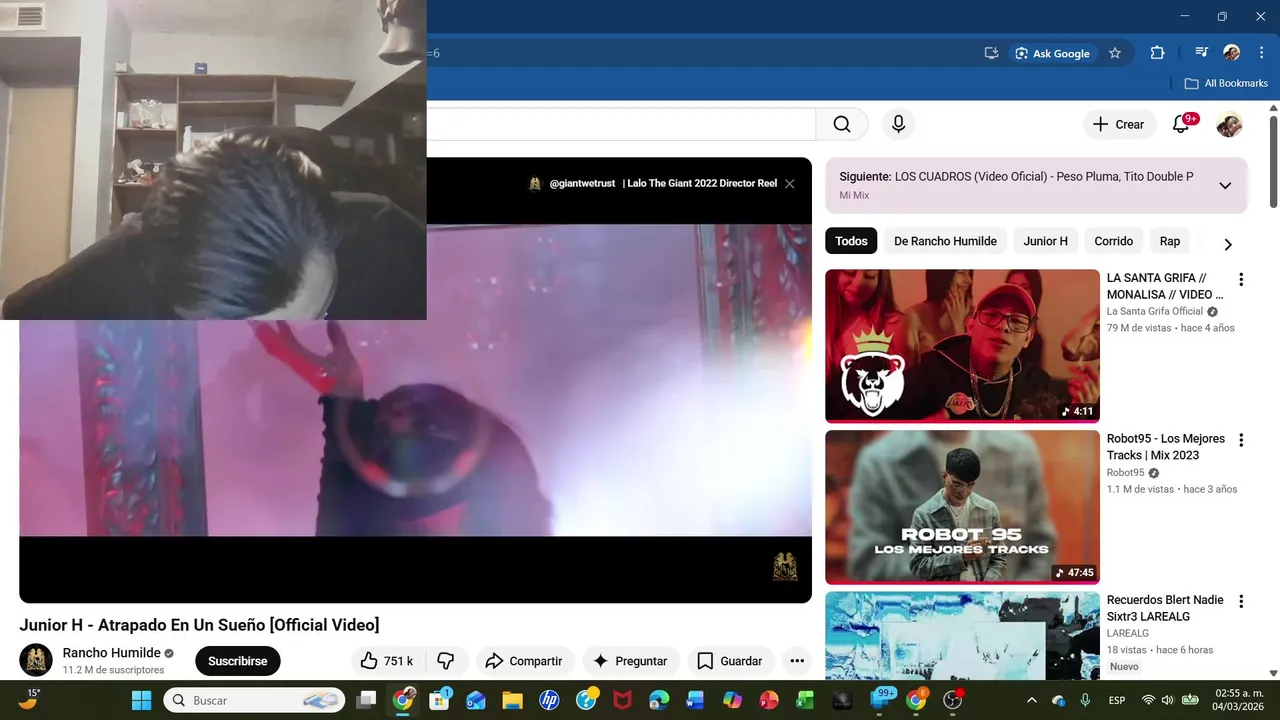Open more actions three-dot button under video
The width and height of the screenshot is (1280, 720).
(796, 661)
